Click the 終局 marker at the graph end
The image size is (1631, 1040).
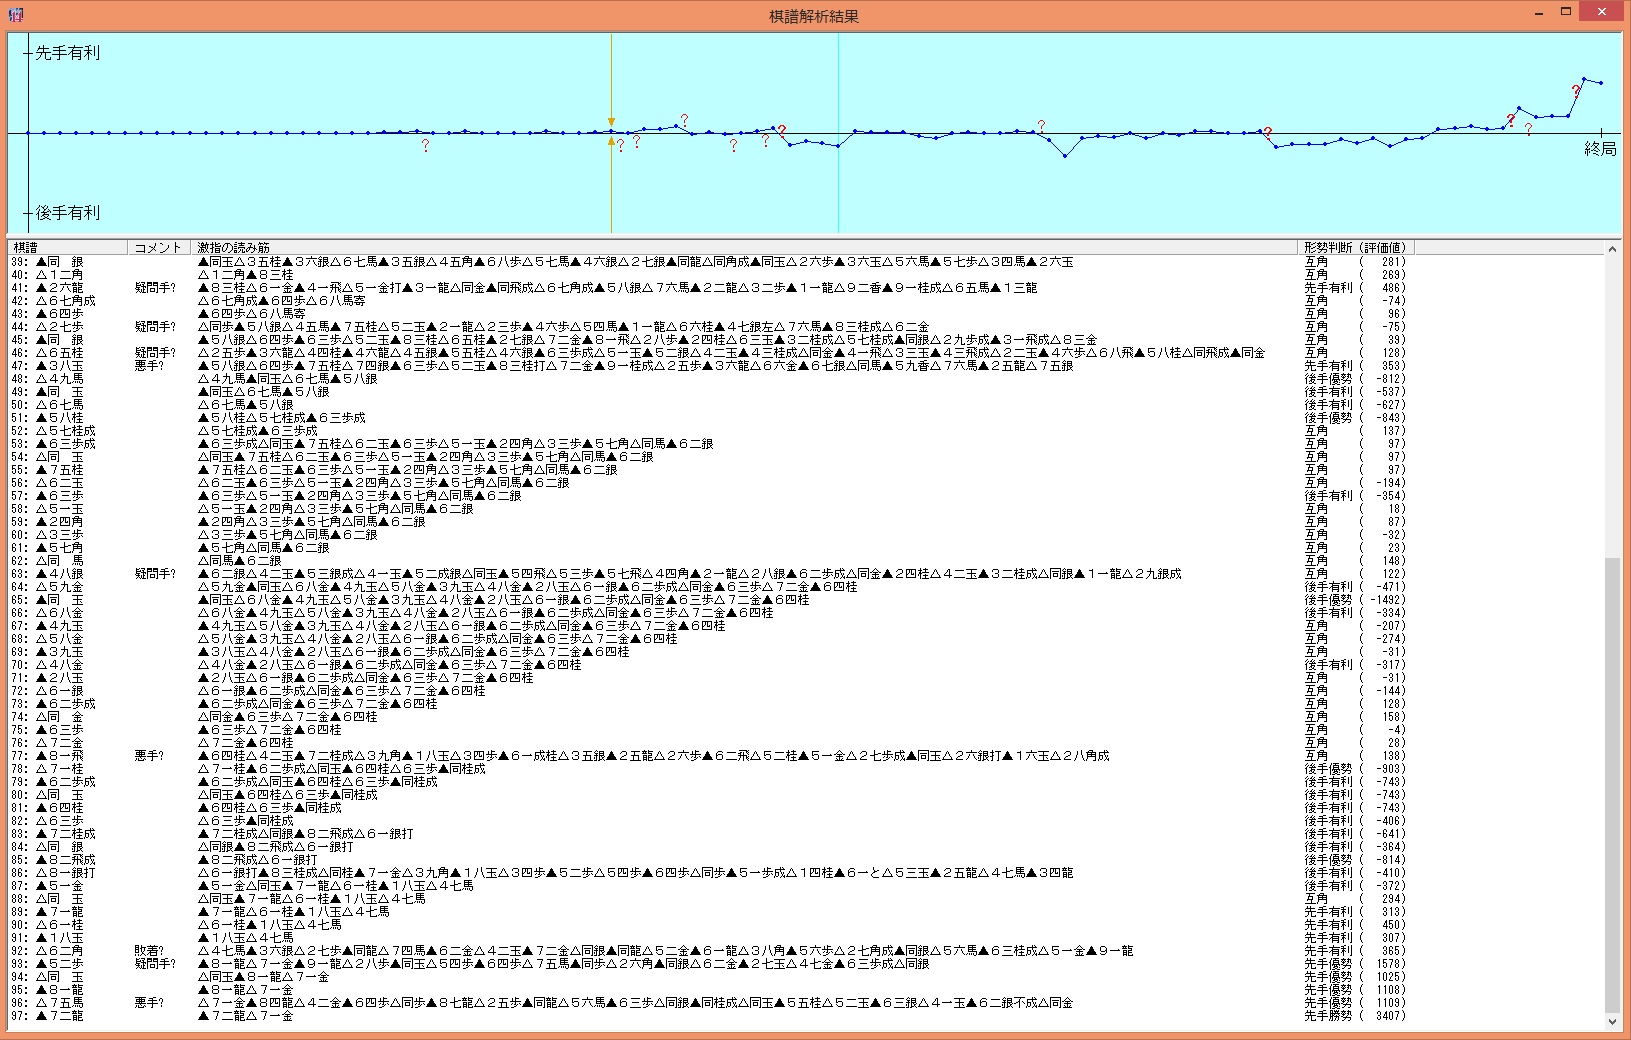[1600, 149]
